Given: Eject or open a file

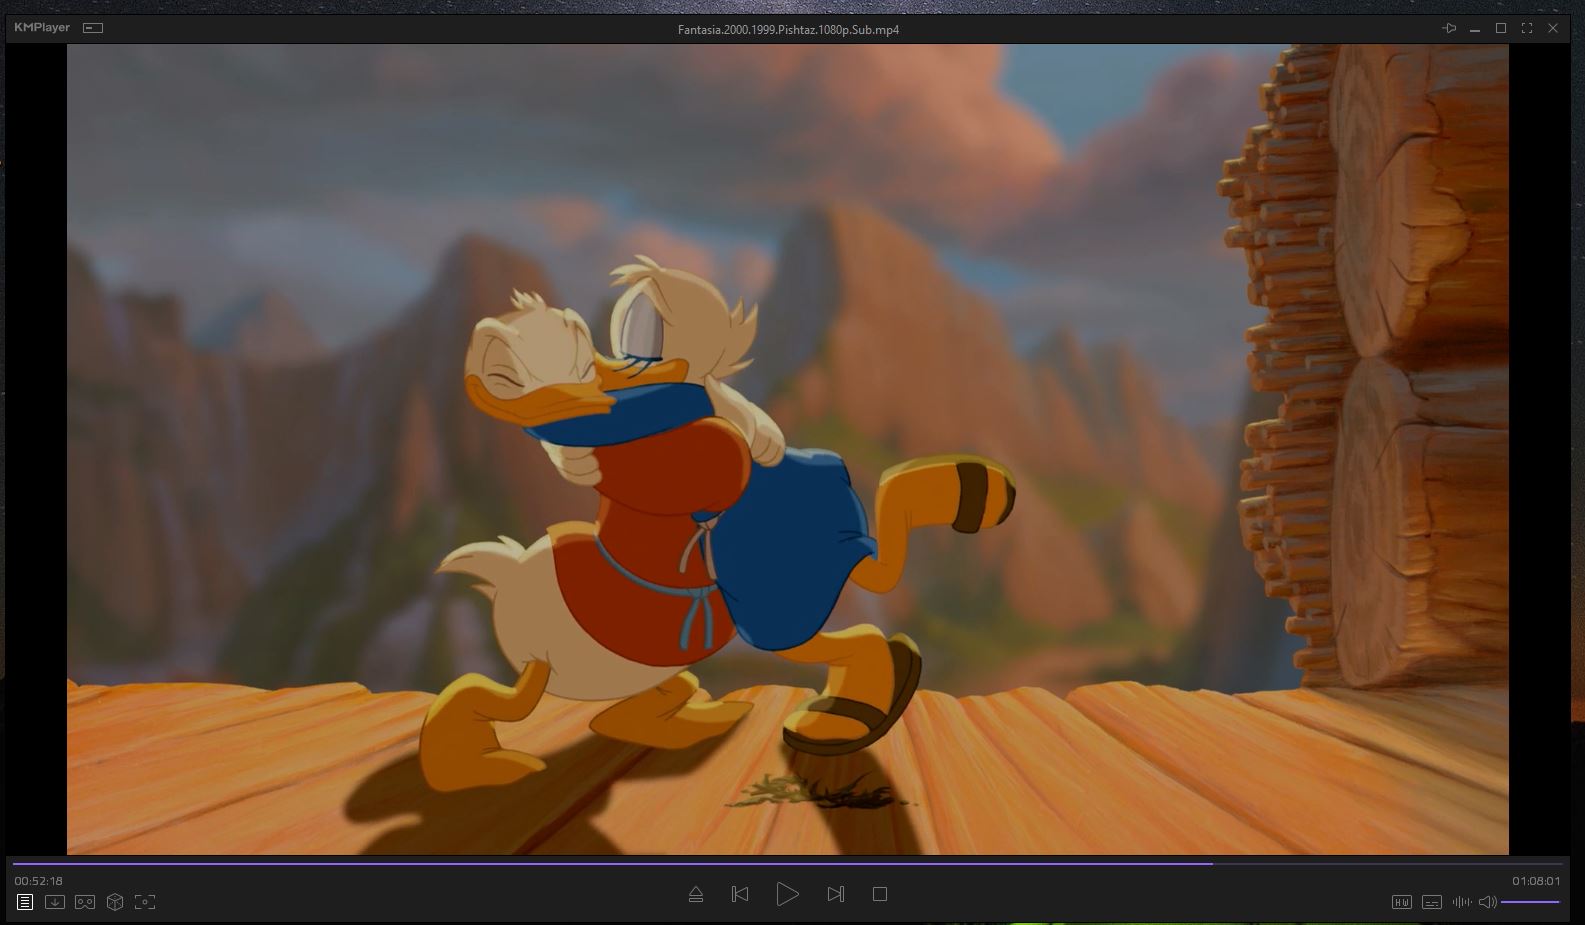Looking at the screenshot, I should pos(696,894).
